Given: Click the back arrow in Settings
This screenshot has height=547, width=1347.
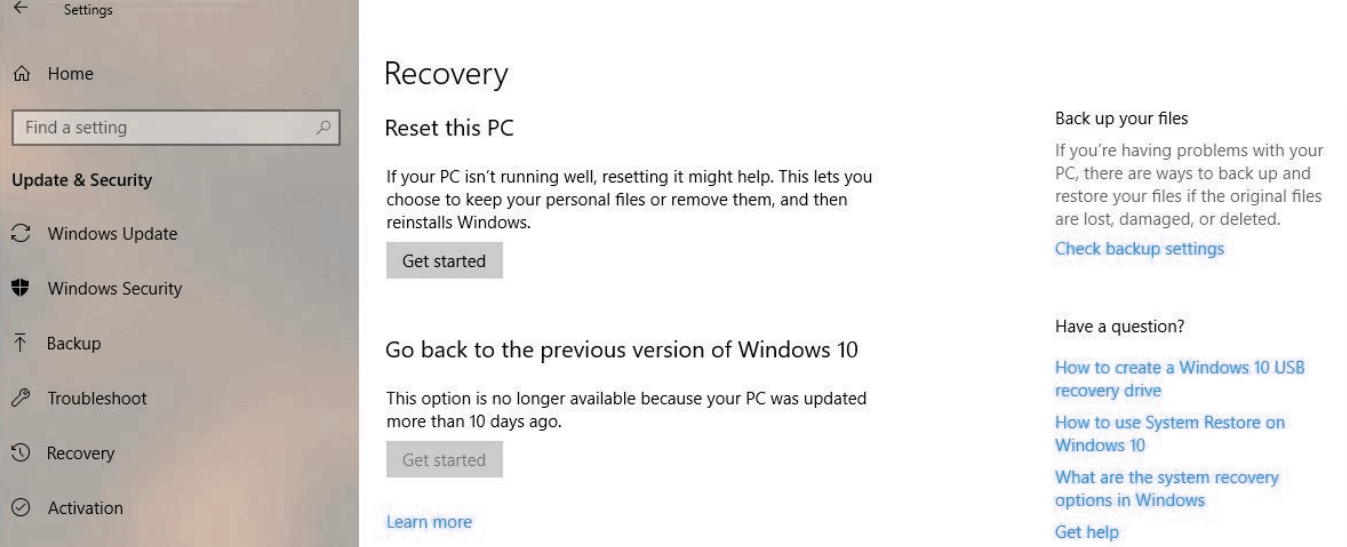Looking at the screenshot, I should (20, 8).
